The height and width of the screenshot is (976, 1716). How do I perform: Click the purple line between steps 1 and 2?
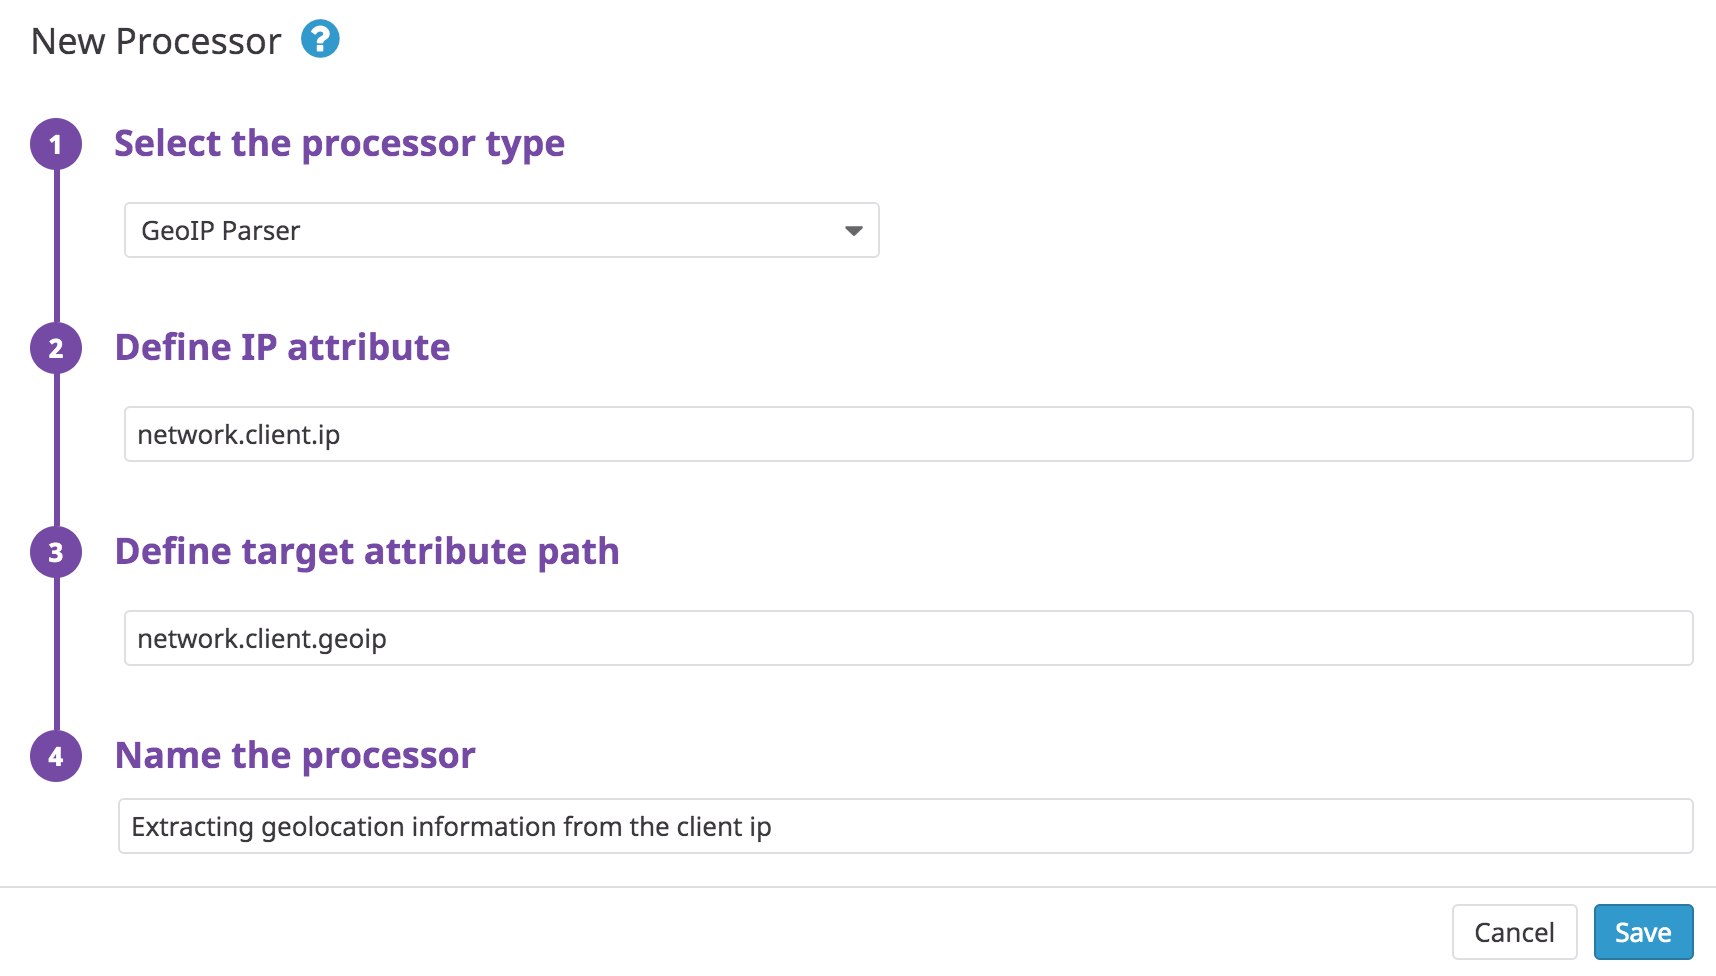pyautogui.click(x=57, y=246)
